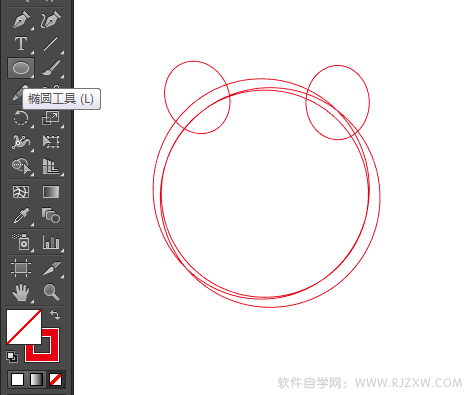
Task: Select the Line Segment tool
Action: click(x=51, y=44)
